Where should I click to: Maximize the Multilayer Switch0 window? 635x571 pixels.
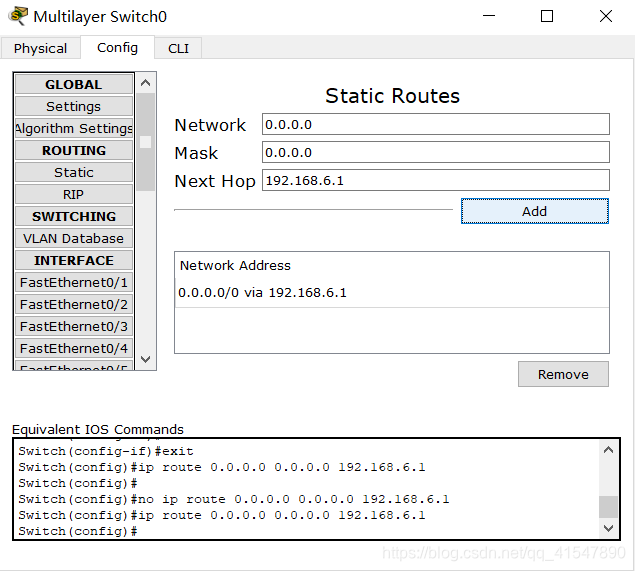coord(547,16)
